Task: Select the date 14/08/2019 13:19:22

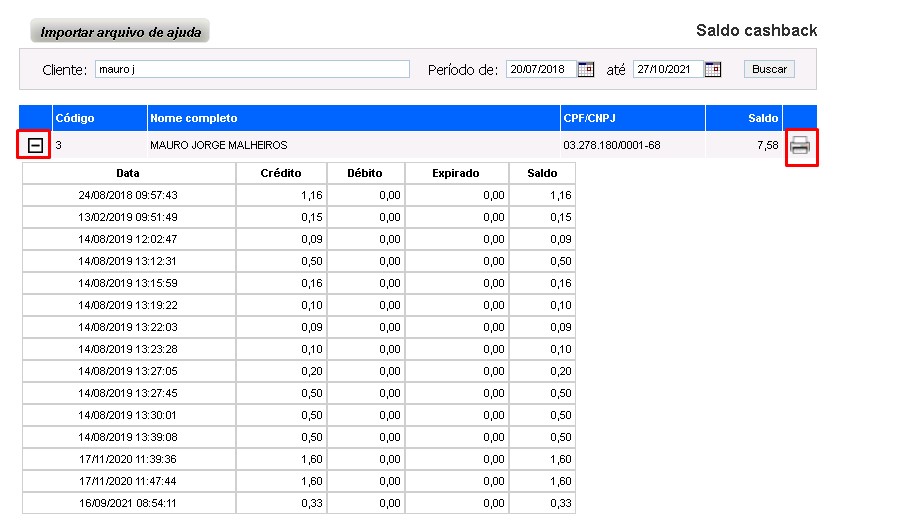Action: click(x=128, y=305)
